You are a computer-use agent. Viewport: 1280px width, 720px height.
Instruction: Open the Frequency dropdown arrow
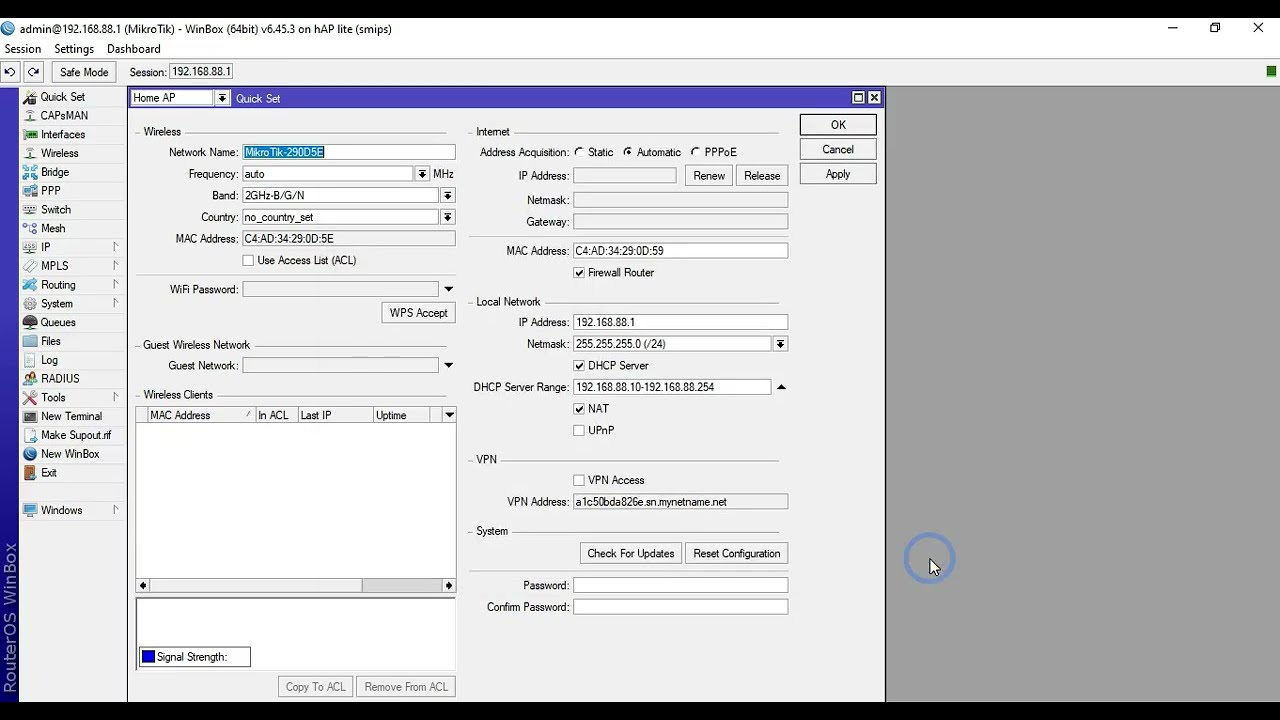422,174
